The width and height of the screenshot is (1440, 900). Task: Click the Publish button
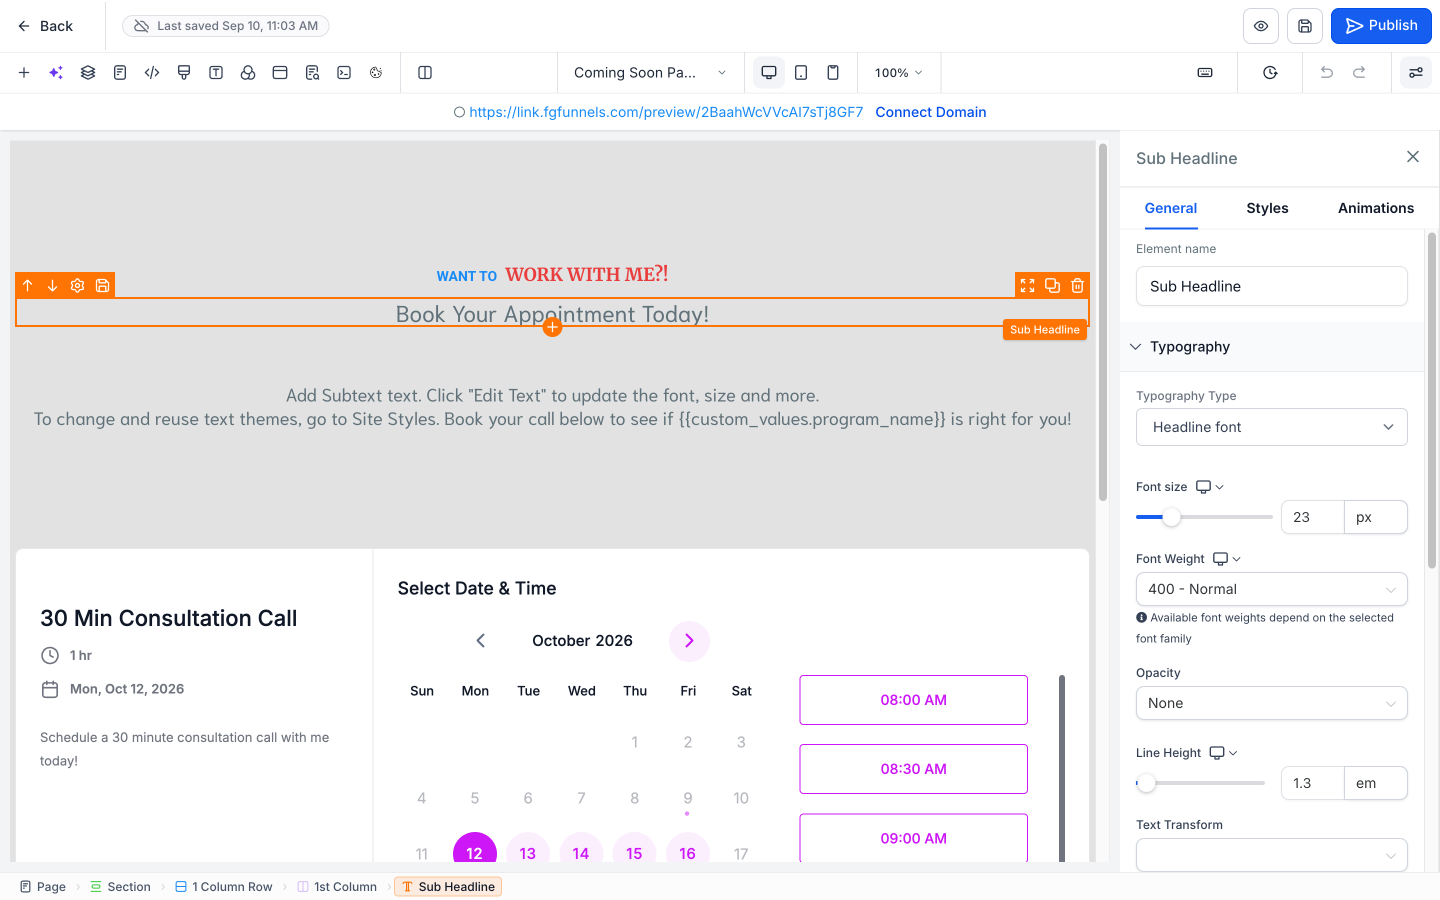(x=1381, y=26)
